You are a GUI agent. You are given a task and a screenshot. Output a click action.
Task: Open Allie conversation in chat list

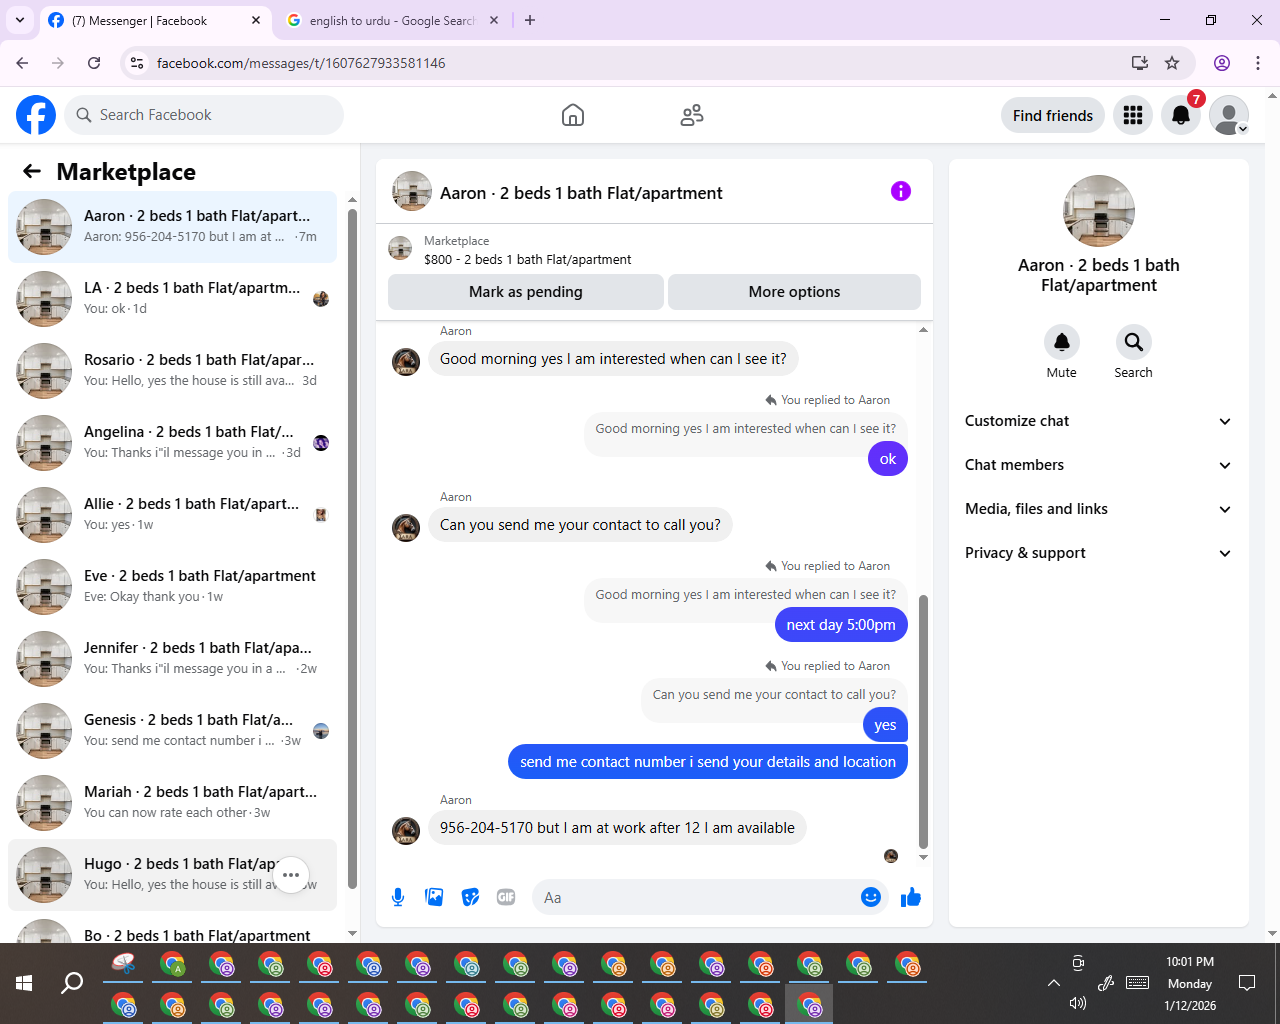pyautogui.click(x=172, y=515)
